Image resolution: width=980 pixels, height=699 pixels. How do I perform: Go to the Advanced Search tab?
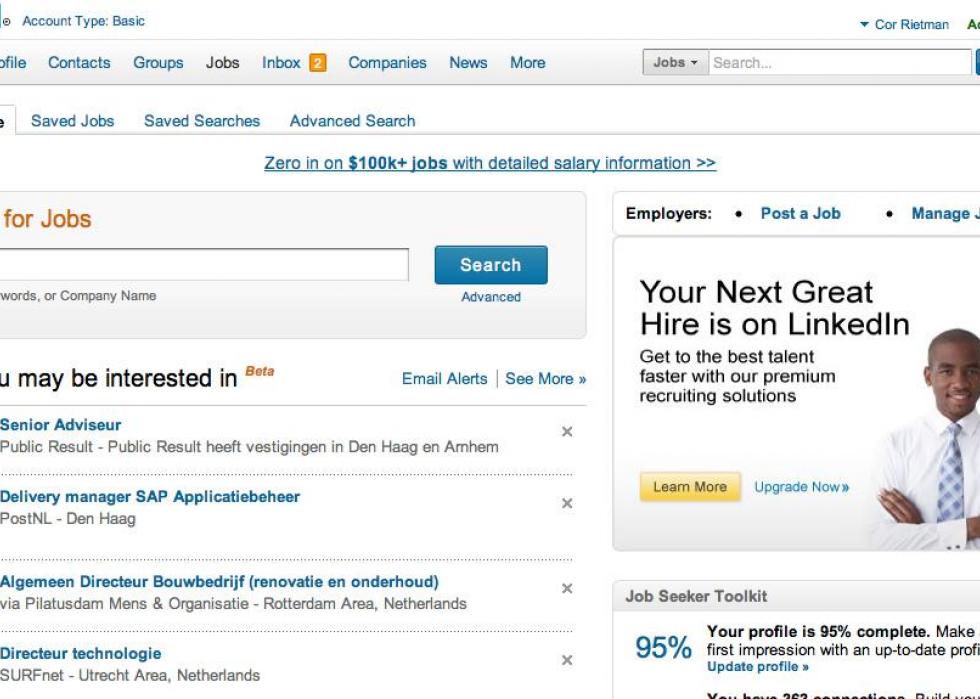pos(352,121)
